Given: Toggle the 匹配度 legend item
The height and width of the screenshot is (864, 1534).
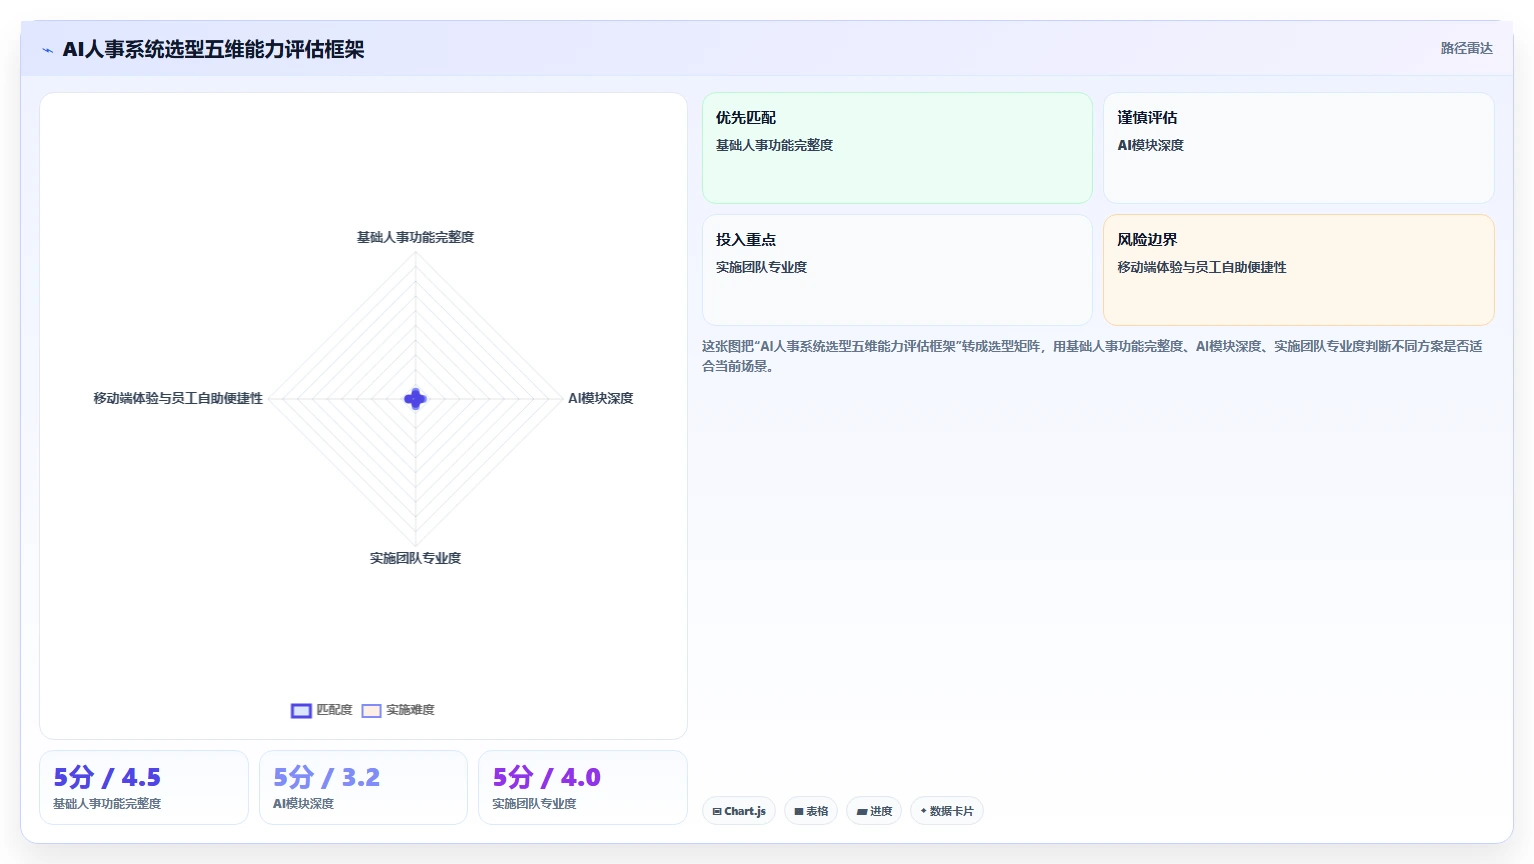Looking at the screenshot, I should pos(322,710).
